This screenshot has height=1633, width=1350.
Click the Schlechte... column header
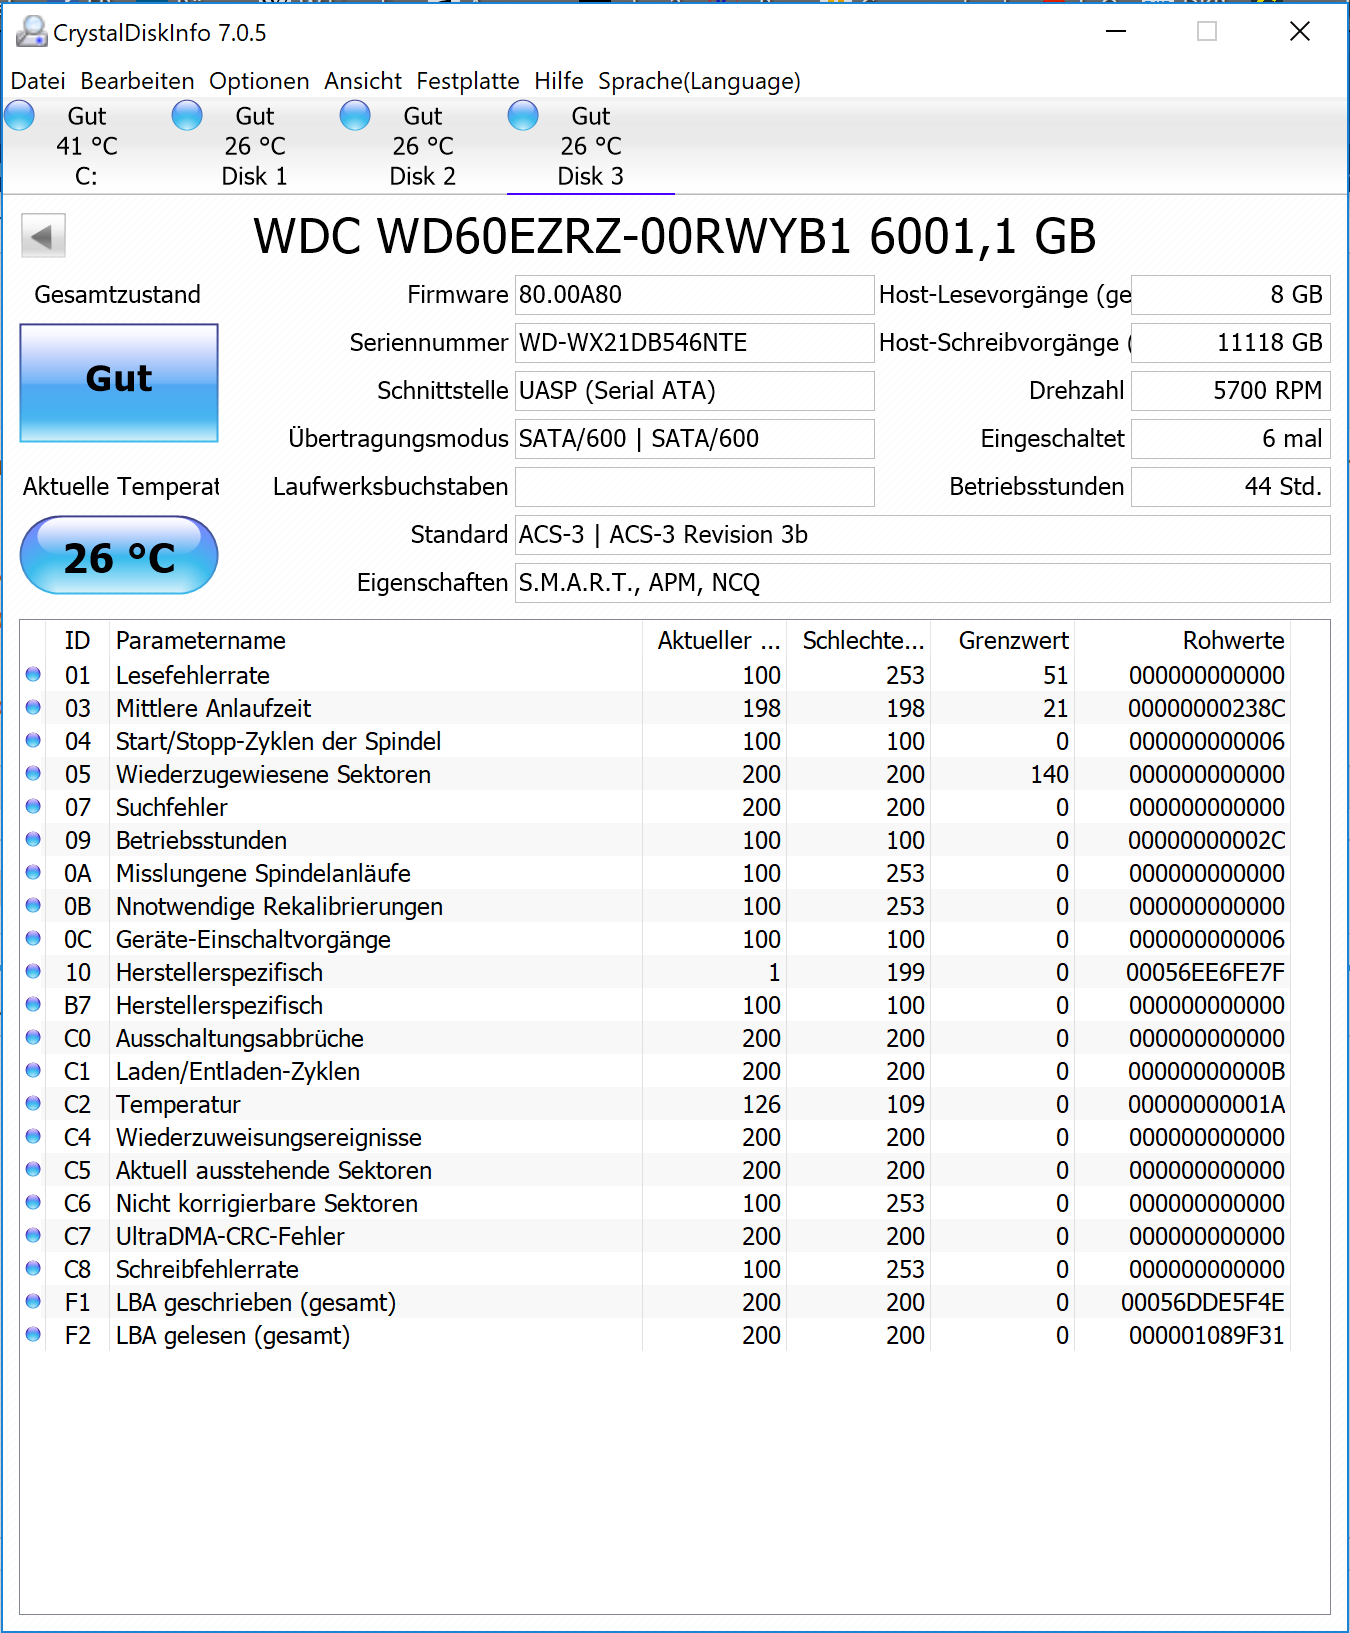click(x=858, y=641)
